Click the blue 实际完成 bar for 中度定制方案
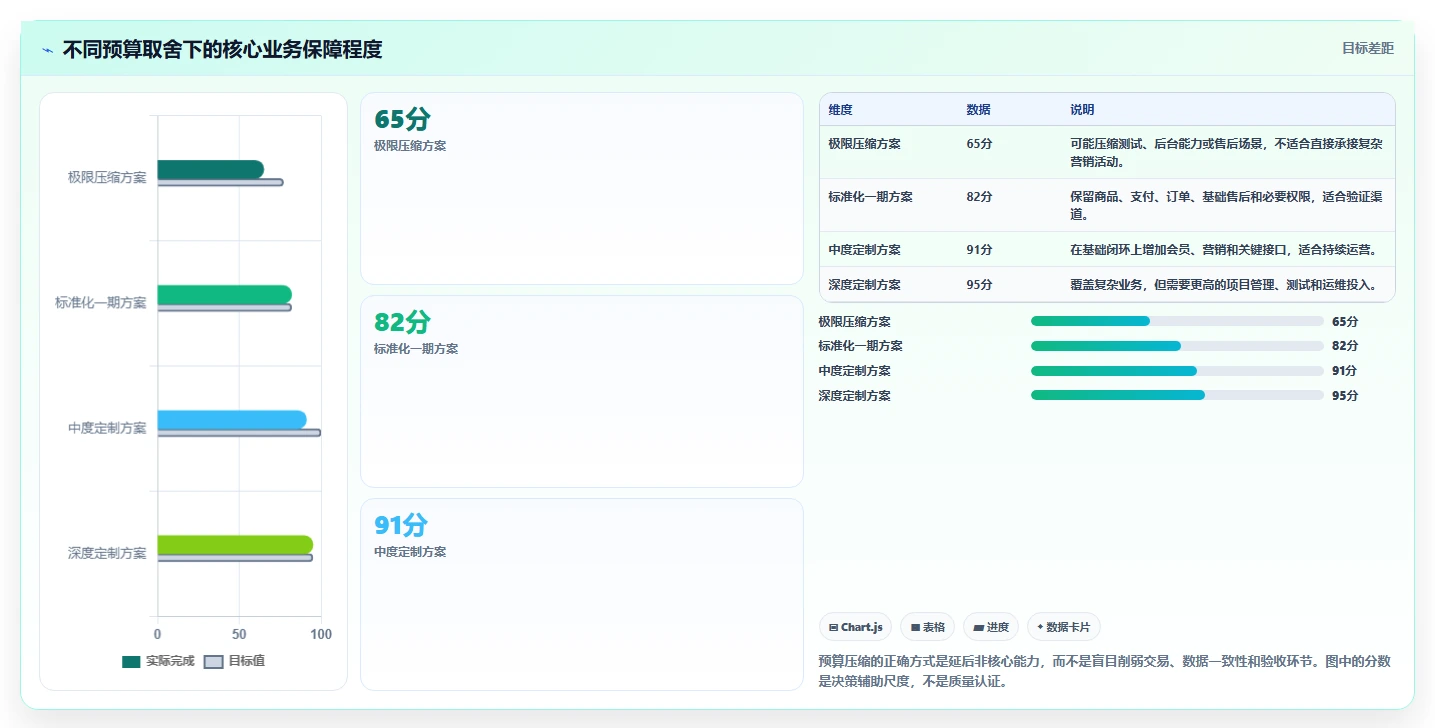 click(232, 420)
